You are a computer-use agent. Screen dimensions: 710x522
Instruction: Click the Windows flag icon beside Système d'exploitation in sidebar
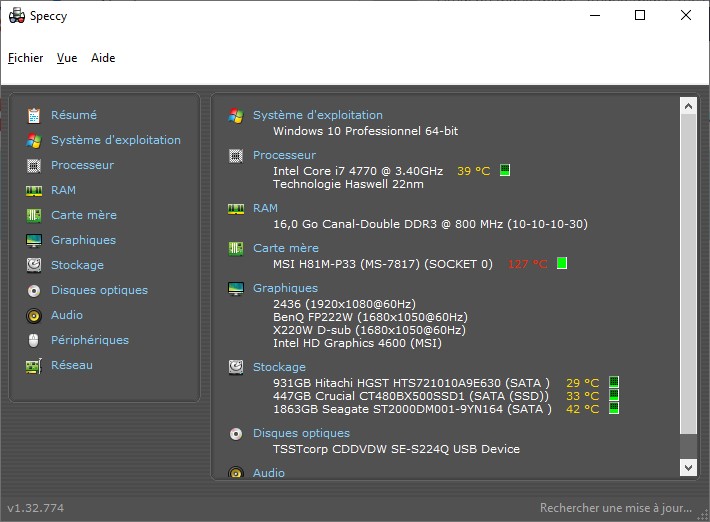click(34, 140)
